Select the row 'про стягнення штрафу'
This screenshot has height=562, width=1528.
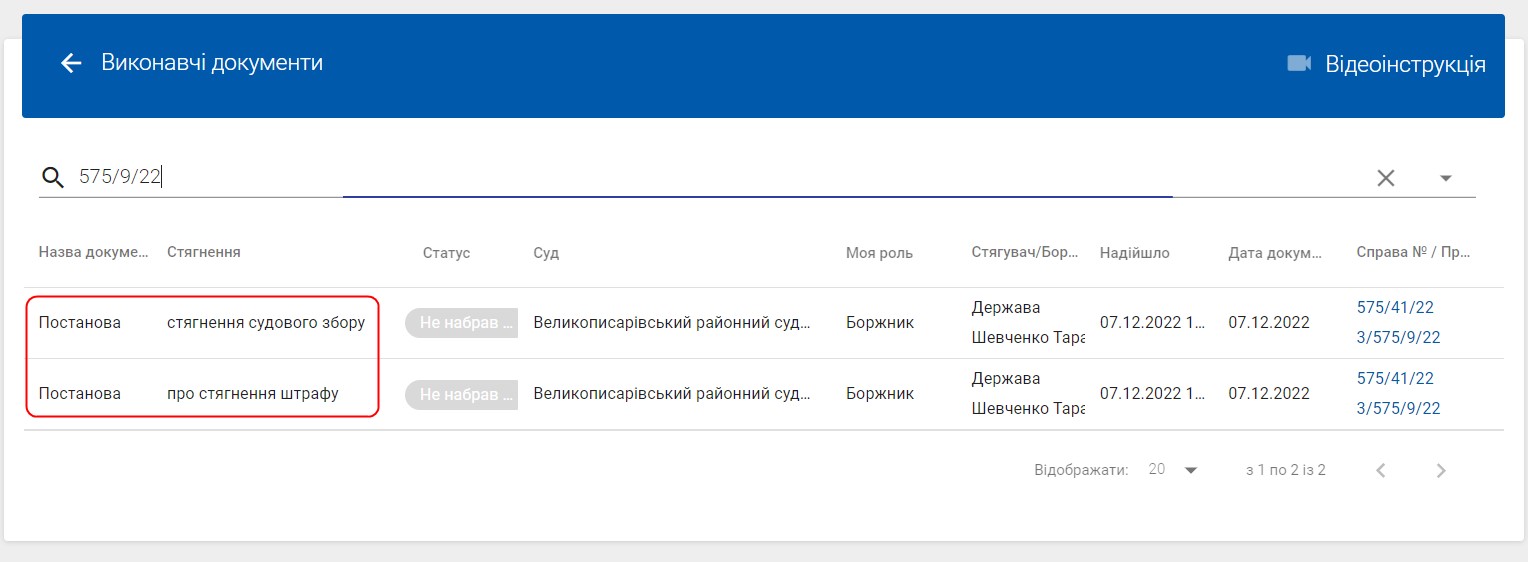pos(252,394)
